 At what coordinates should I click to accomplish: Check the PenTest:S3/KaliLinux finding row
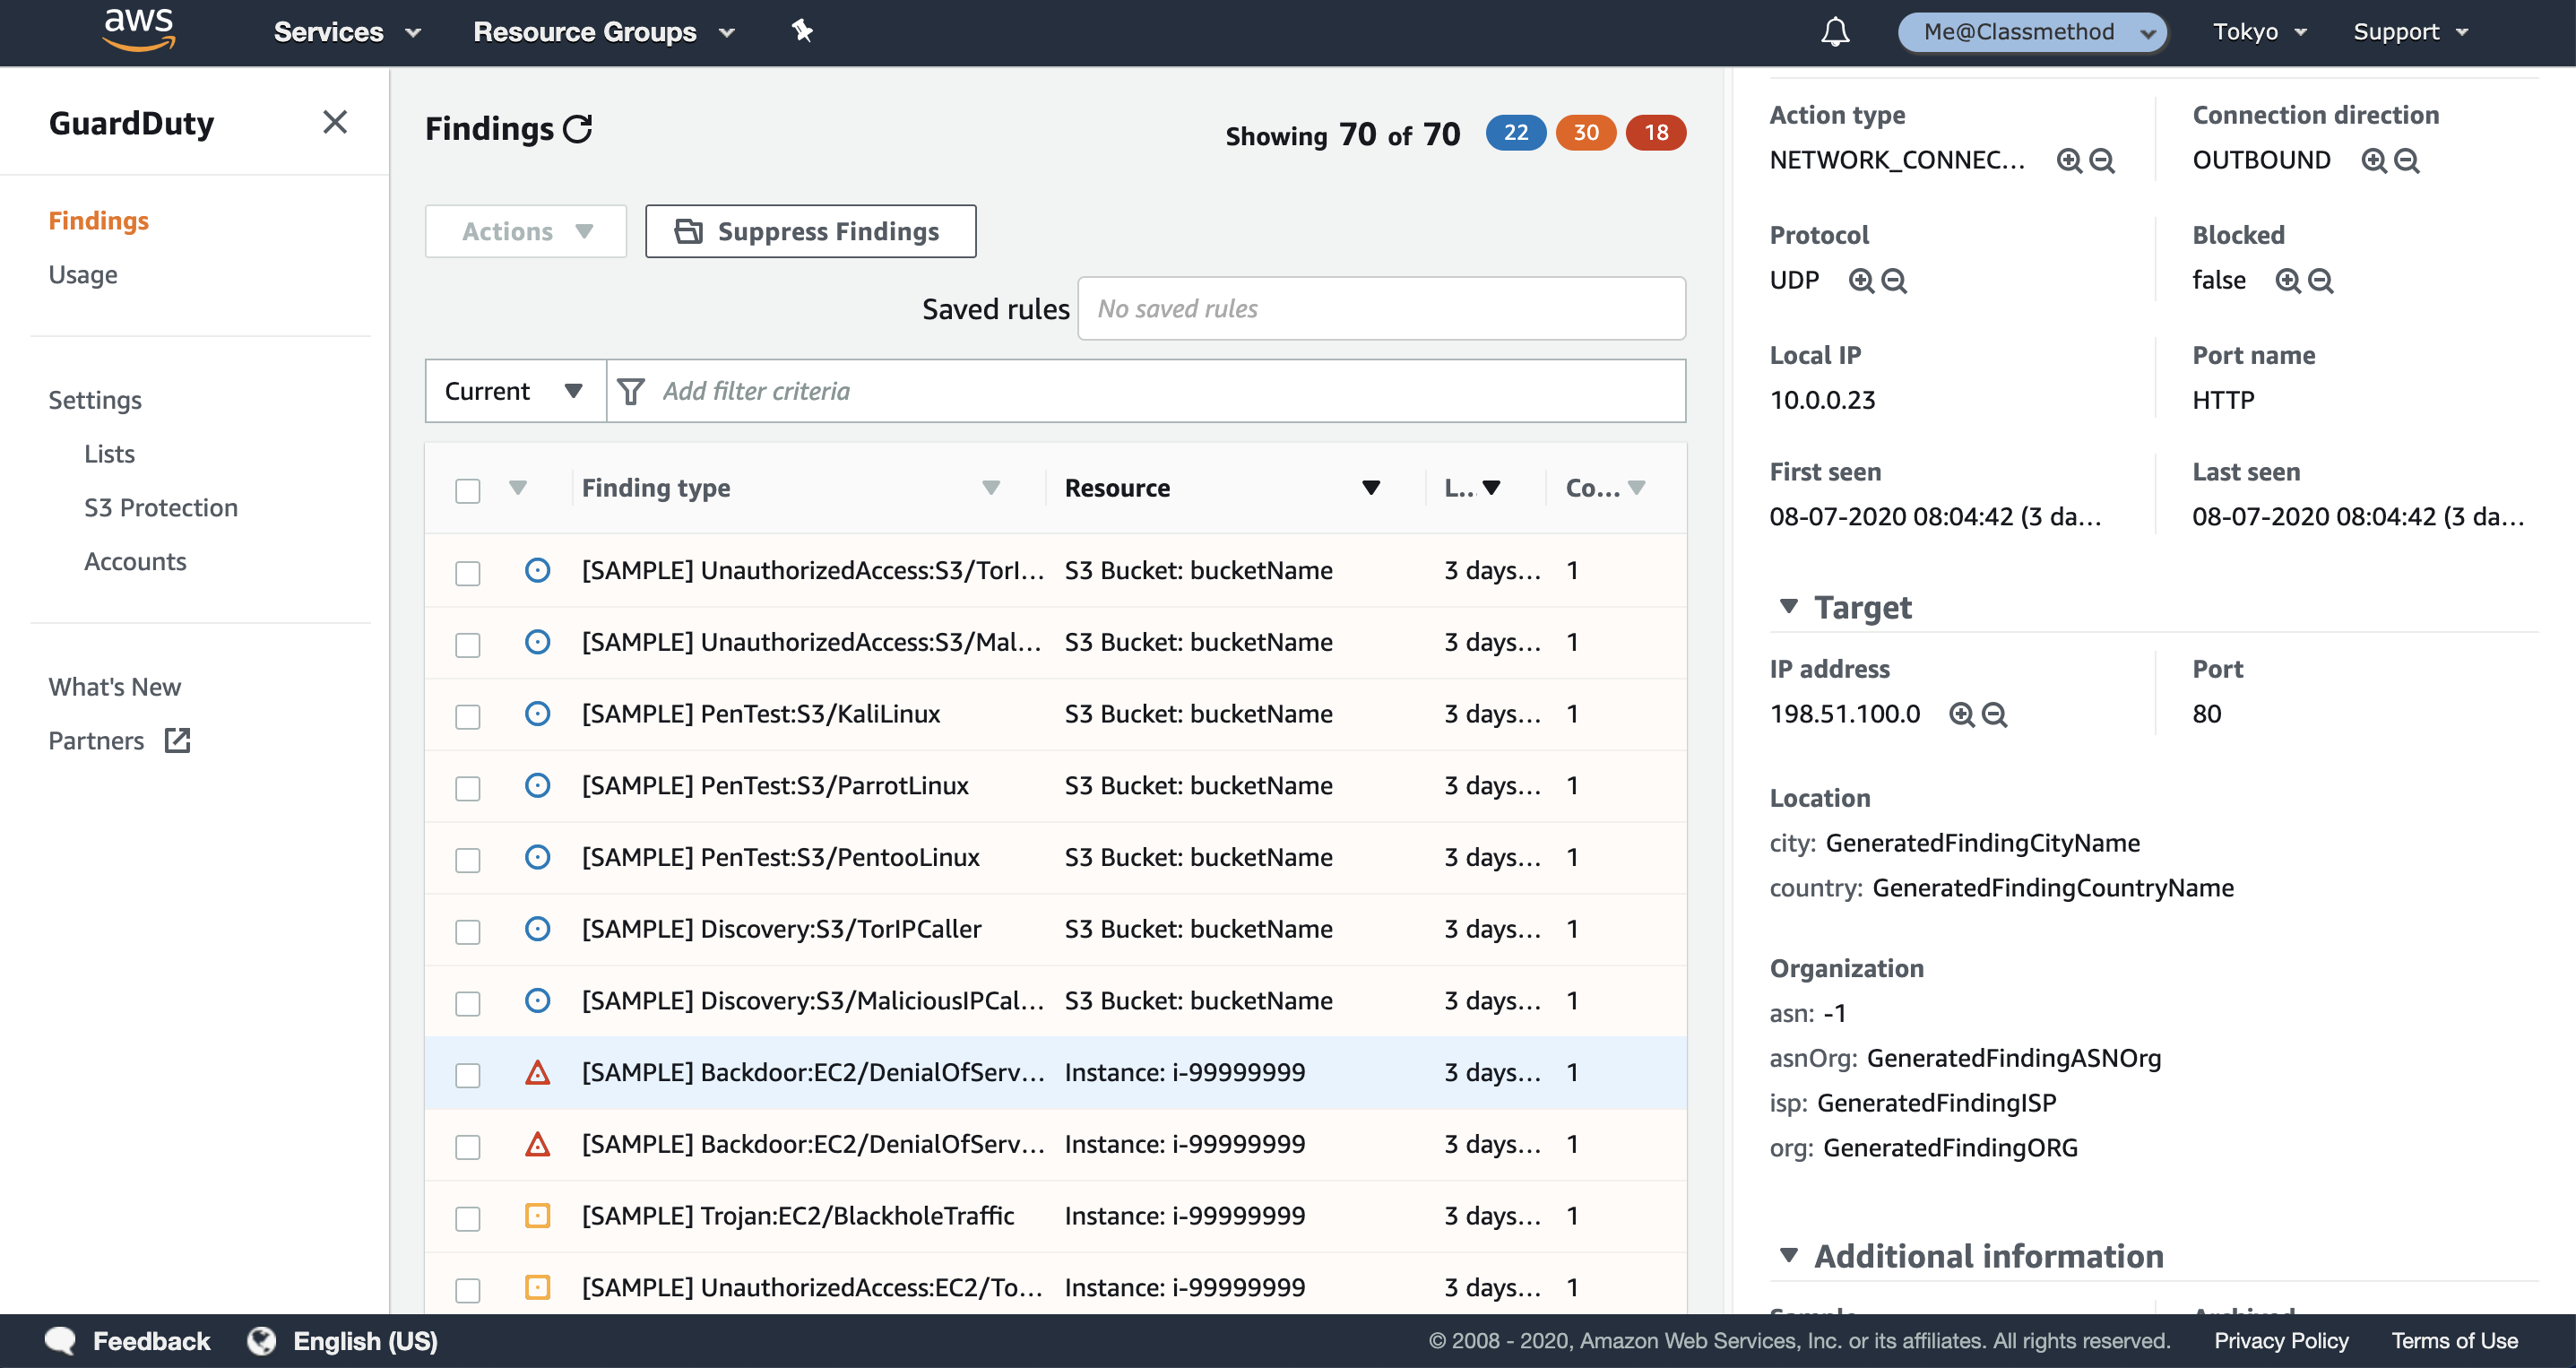467,717
